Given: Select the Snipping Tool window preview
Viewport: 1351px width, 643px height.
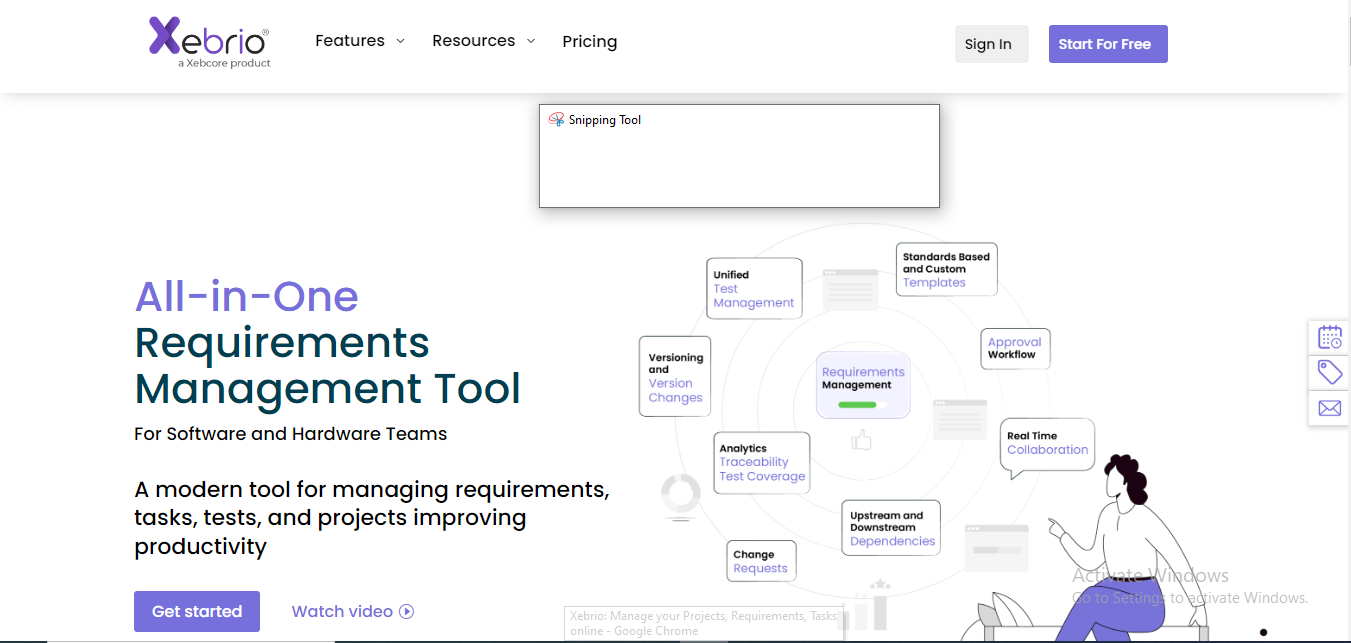Looking at the screenshot, I should (739, 156).
